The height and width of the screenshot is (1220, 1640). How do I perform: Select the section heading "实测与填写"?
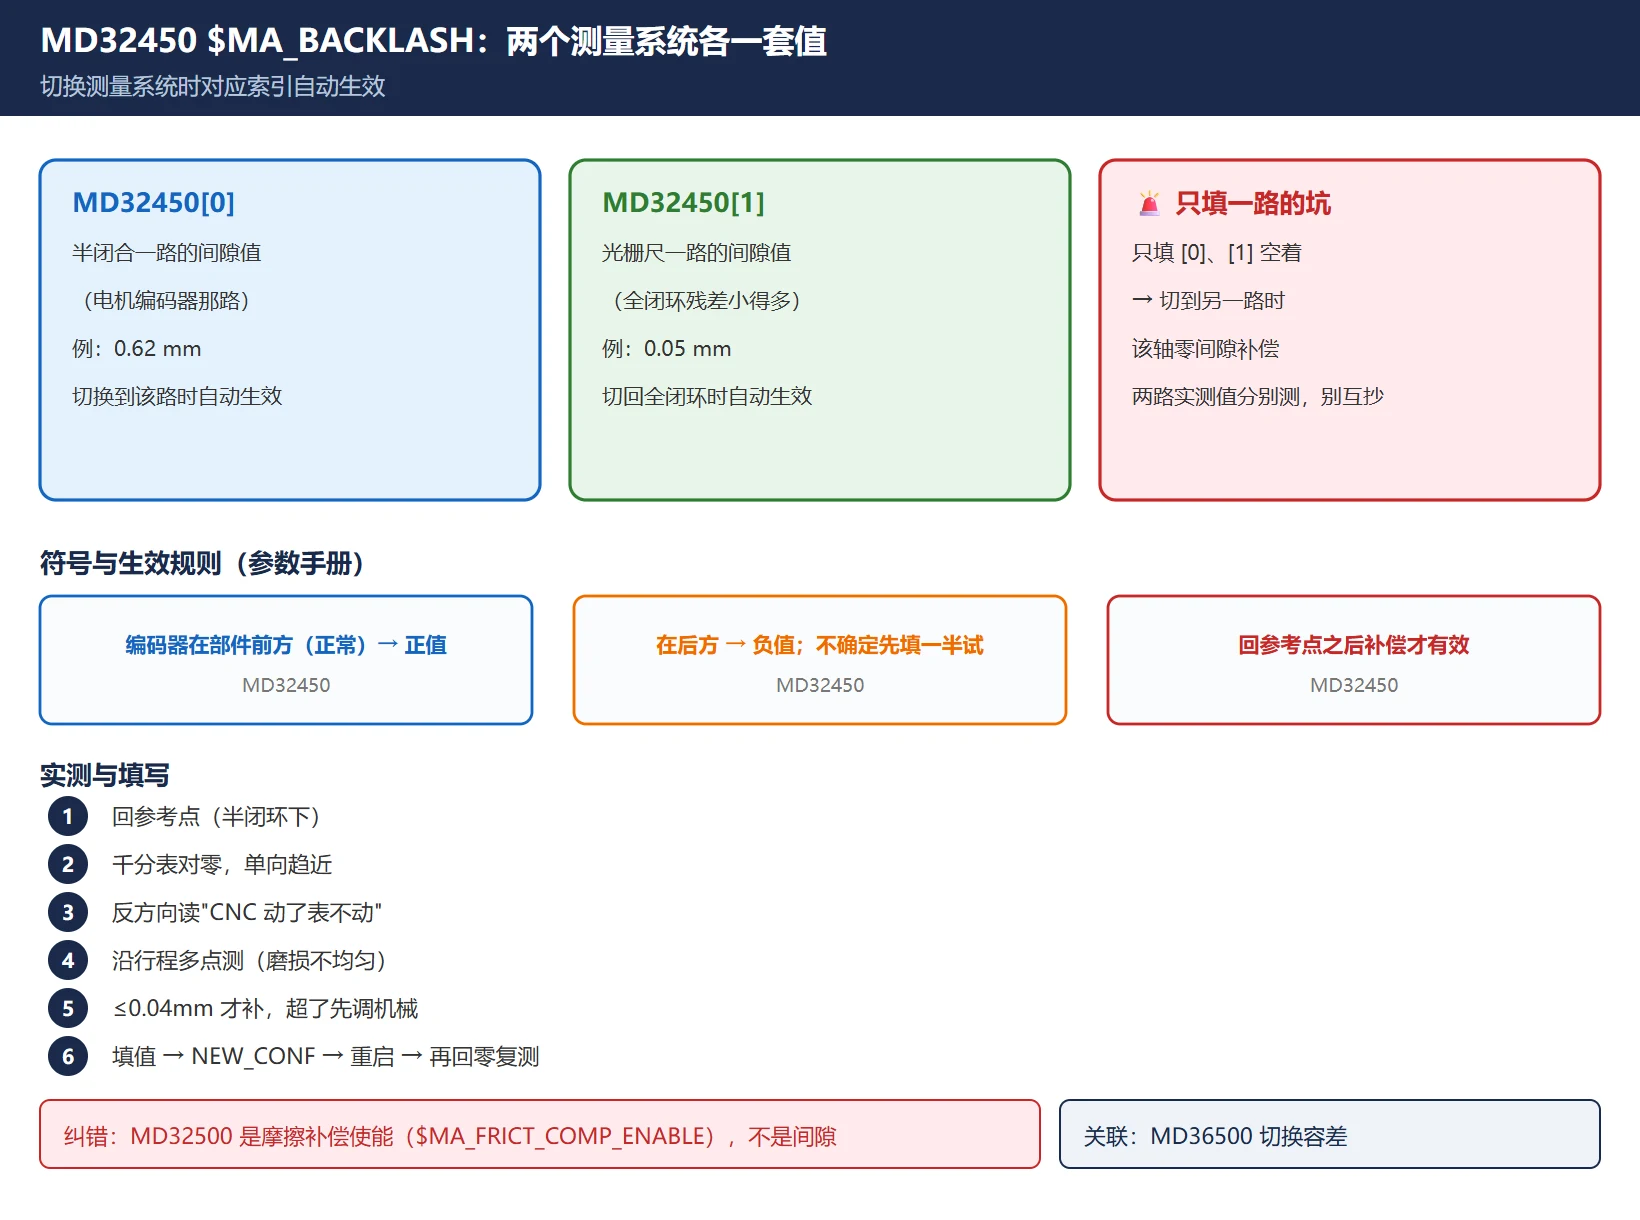pyautogui.click(x=105, y=775)
